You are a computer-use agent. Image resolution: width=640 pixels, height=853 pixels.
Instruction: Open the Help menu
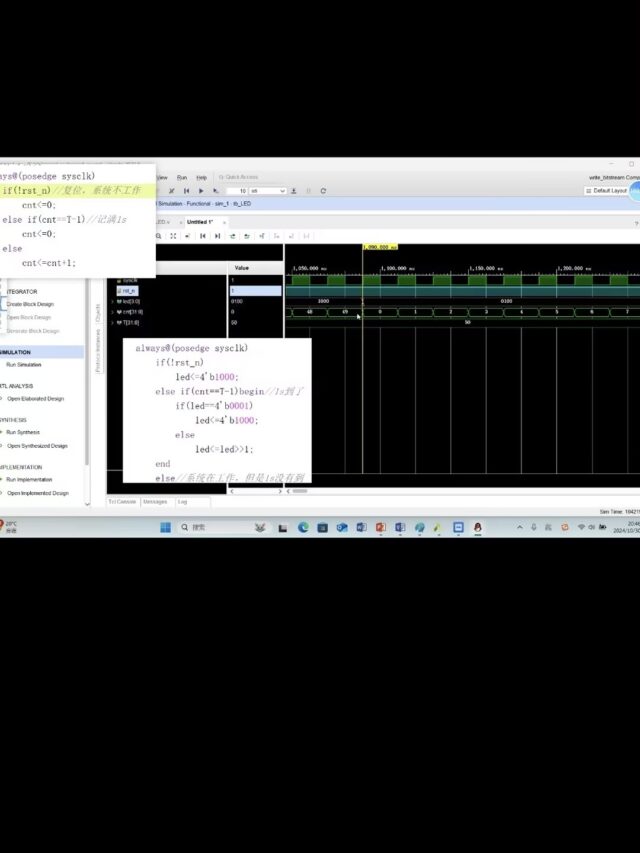201,177
